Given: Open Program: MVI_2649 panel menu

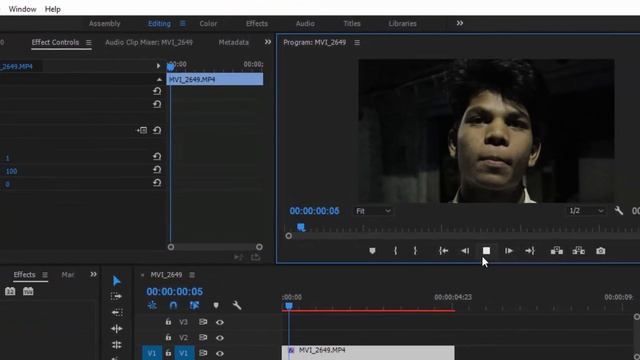Looking at the screenshot, I should (x=357, y=42).
